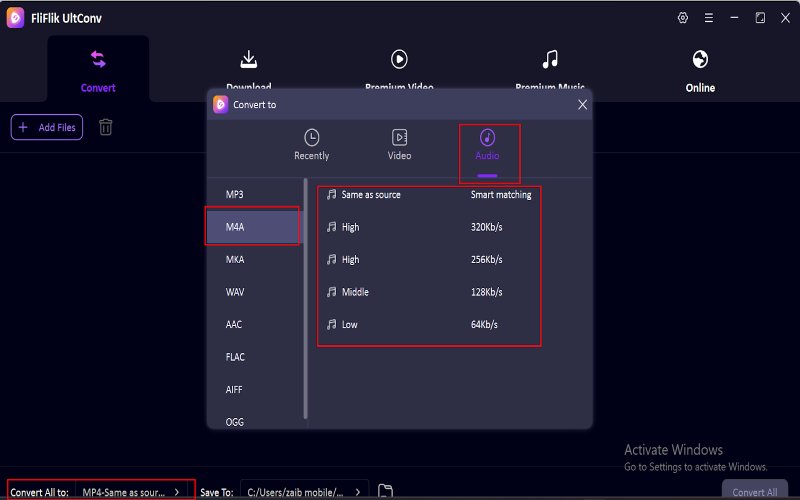Screen dimensions: 800x500
Task: Open the Save To path dropdown
Action: point(304,492)
